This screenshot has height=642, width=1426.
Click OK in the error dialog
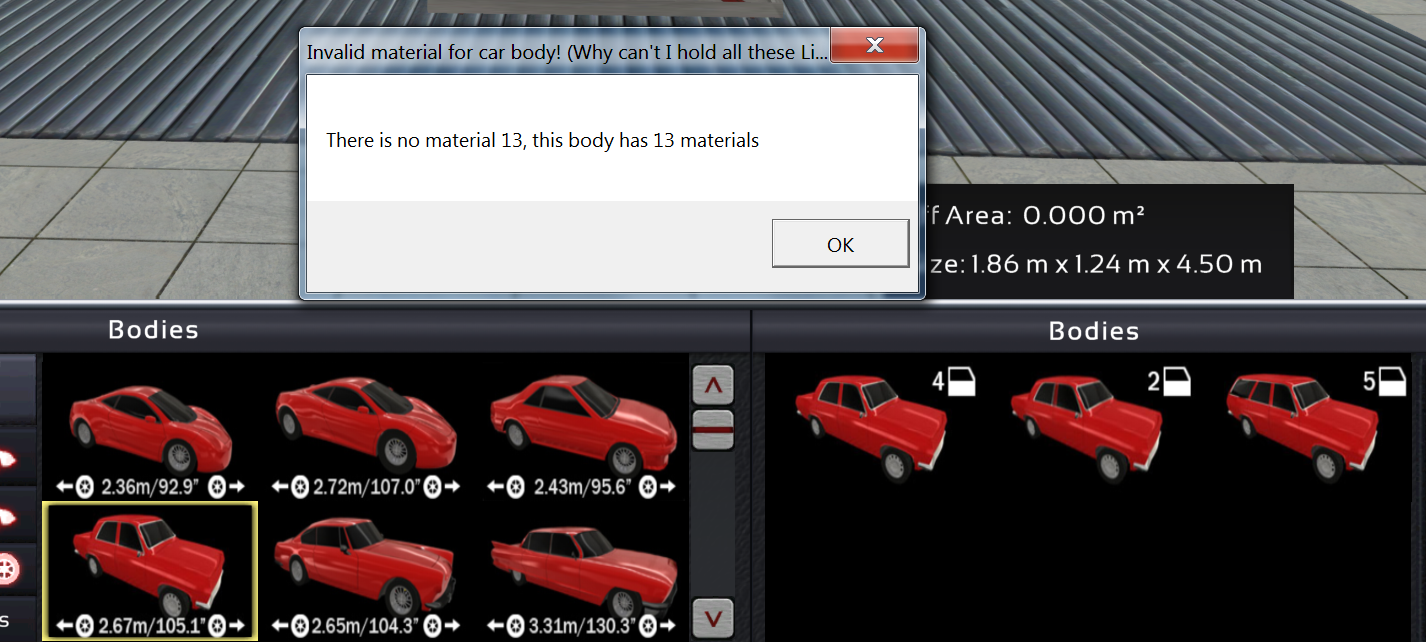point(840,244)
